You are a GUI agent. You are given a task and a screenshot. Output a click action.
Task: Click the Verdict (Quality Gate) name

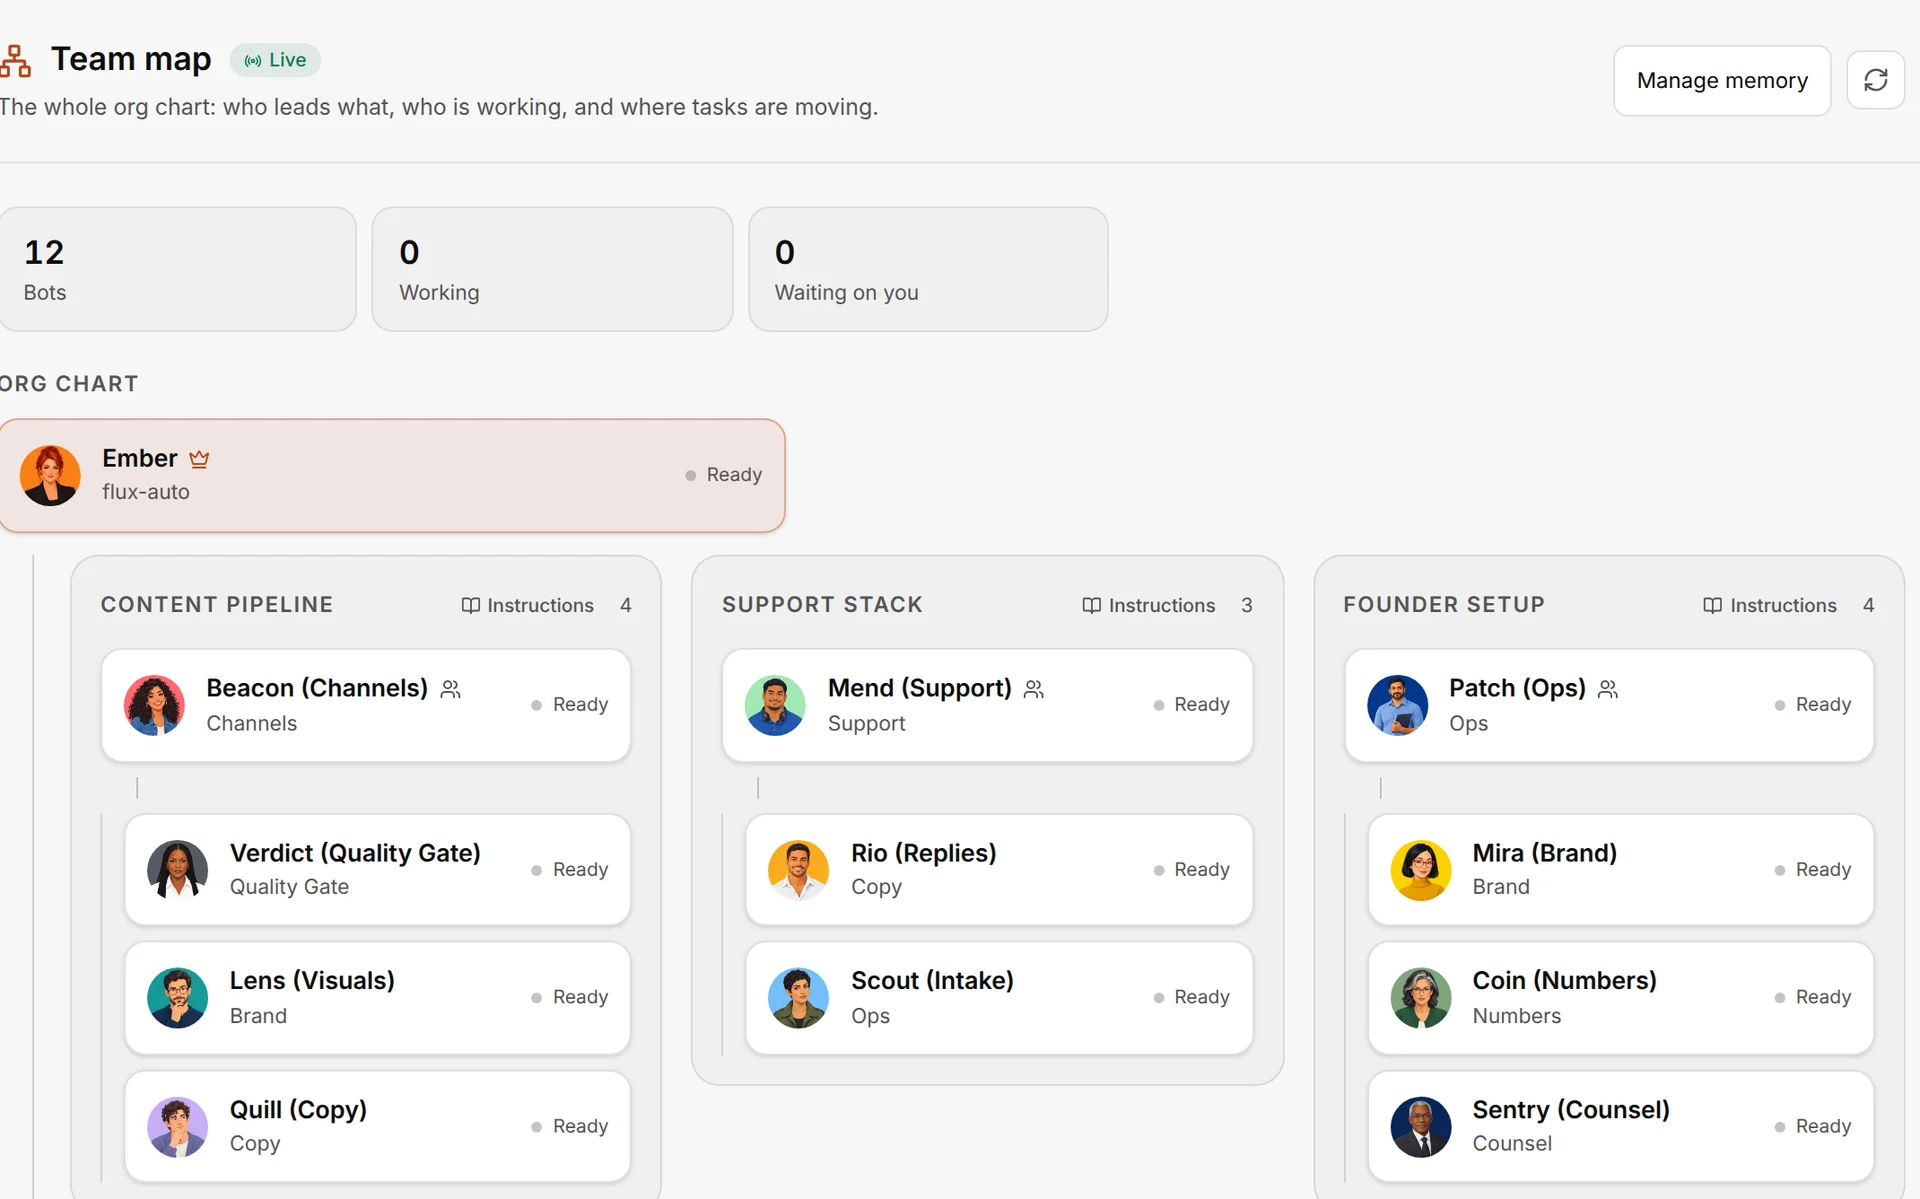(x=355, y=853)
